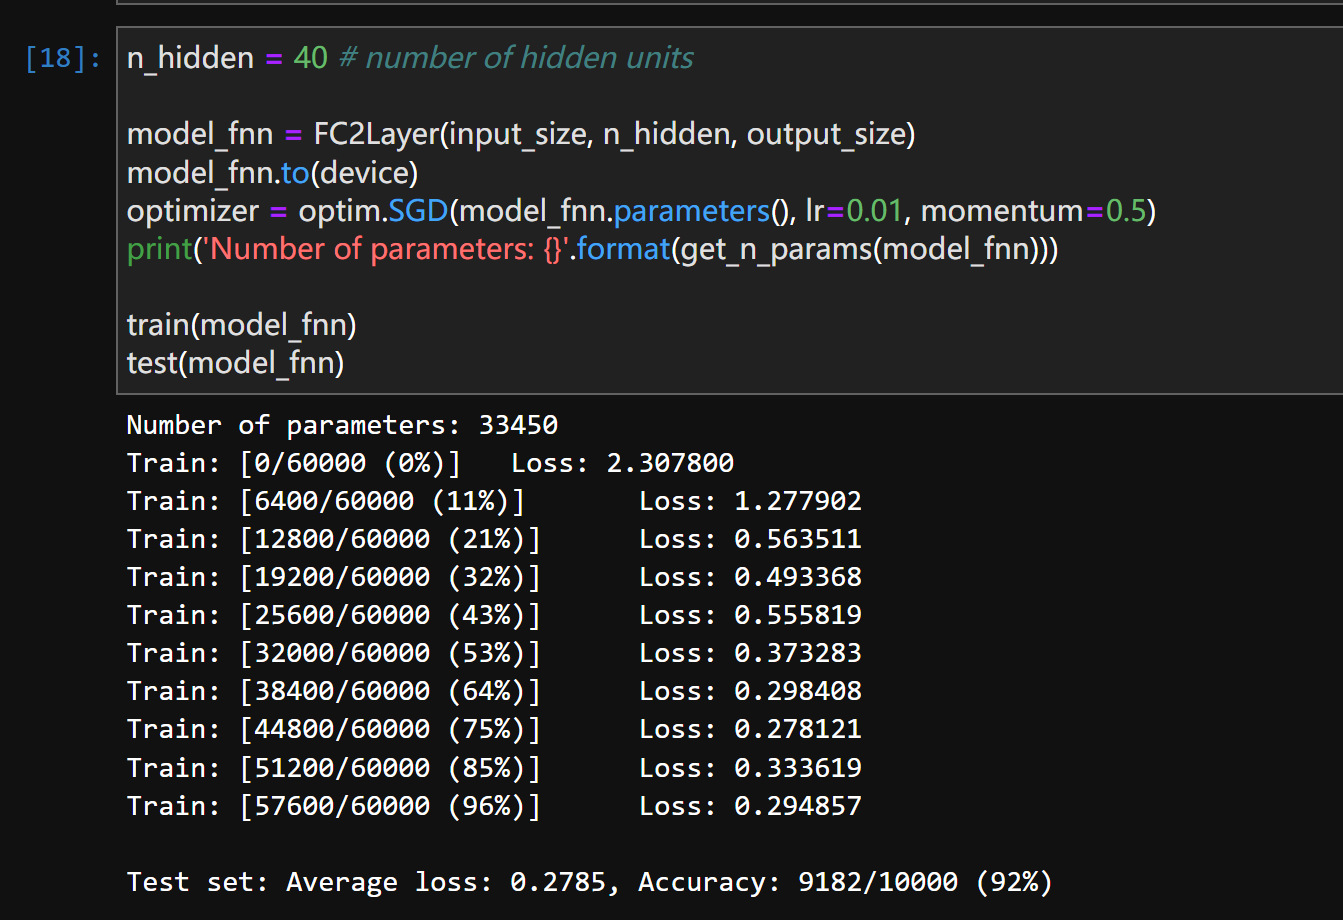Image resolution: width=1343 pixels, height=920 pixels.
Task: Click output row with Loss: 0.333619
Action: [494, 768]
